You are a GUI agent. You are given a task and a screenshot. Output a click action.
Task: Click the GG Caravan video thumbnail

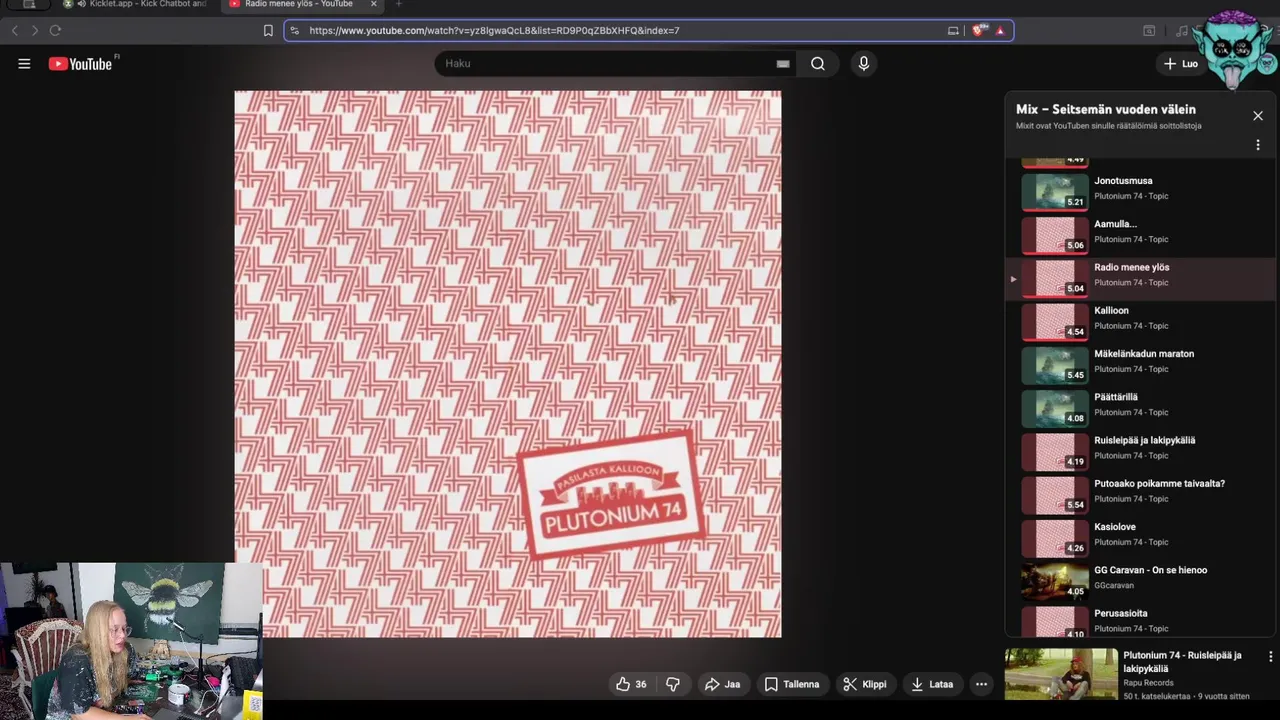pos(1055,581)
